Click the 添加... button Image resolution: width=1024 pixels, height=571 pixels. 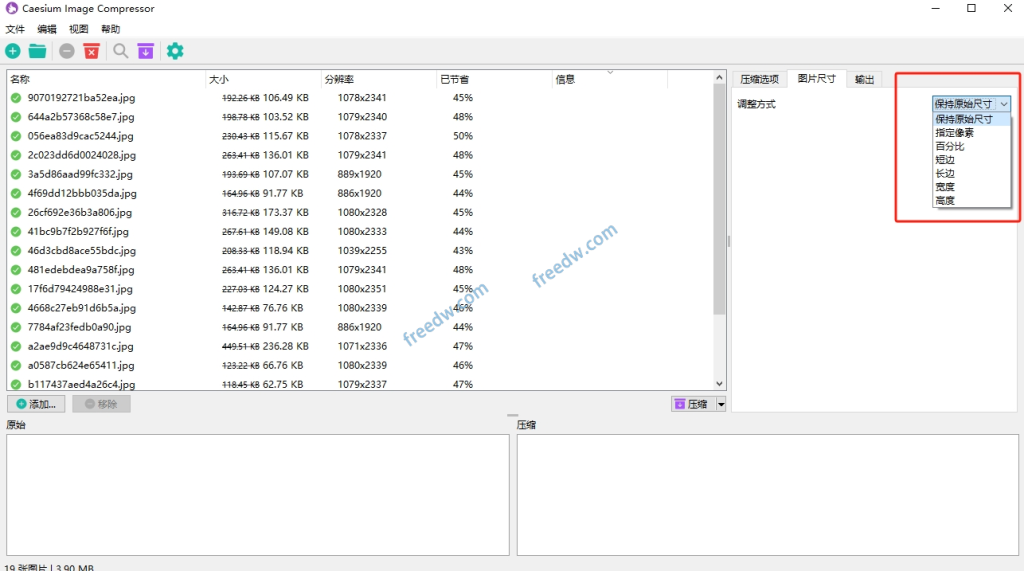tap(37, 404)
